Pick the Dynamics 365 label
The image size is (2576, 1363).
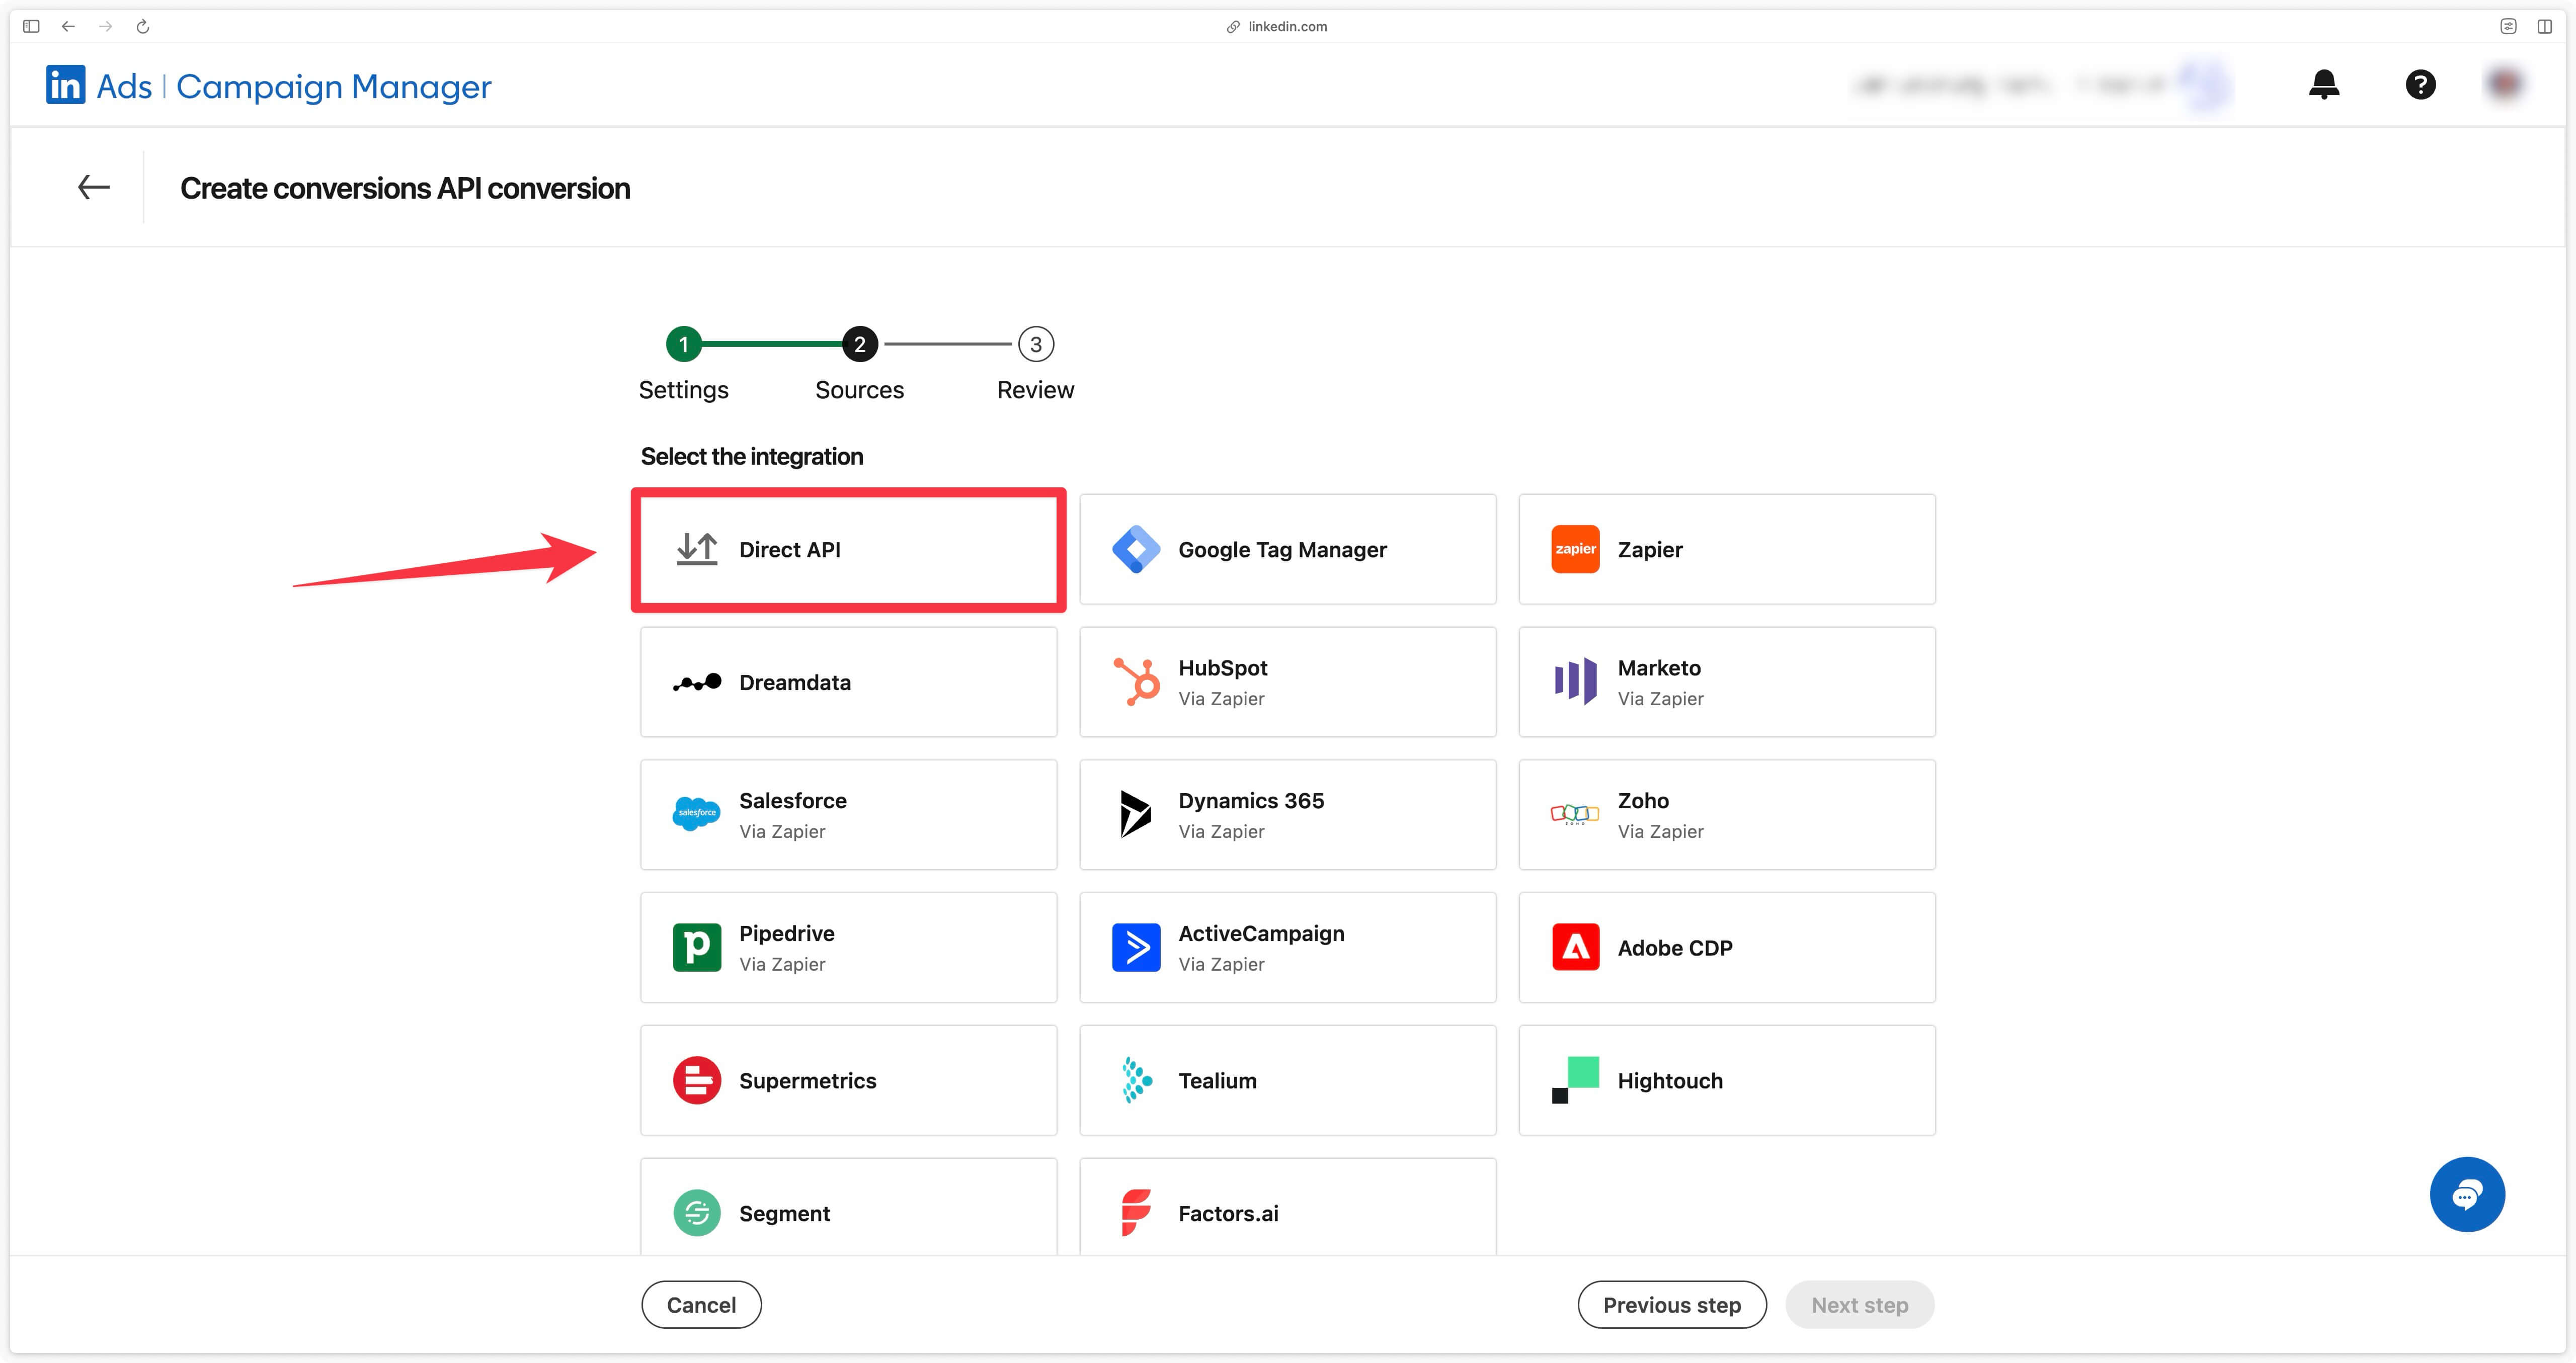[x=1251, y=800]
